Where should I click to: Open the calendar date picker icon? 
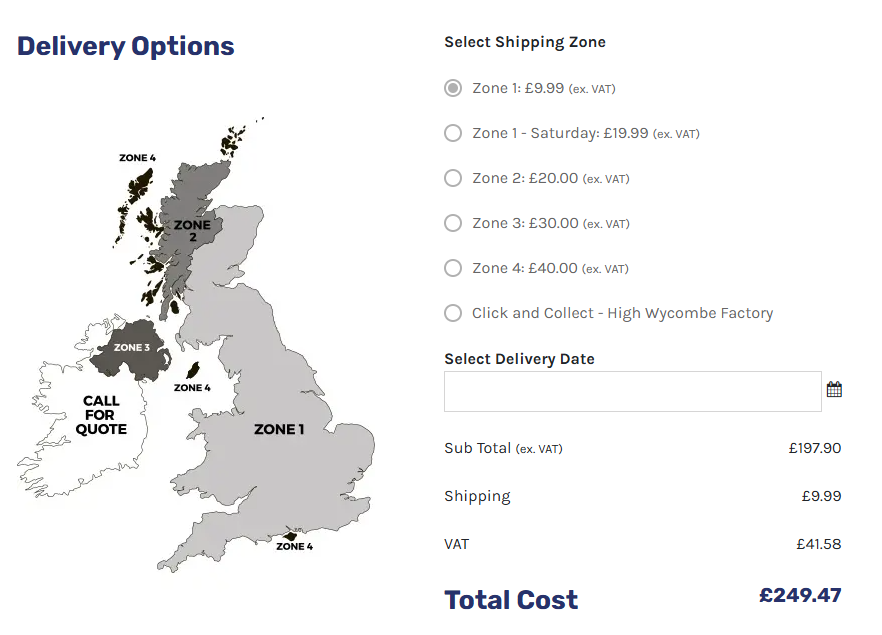[x=834, y=389]
